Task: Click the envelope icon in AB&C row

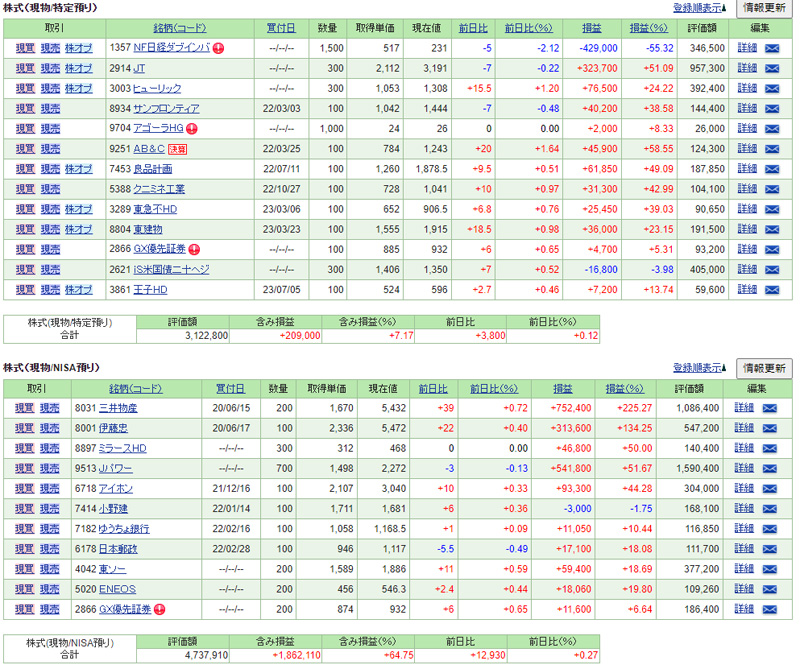Action: (772, 149)
